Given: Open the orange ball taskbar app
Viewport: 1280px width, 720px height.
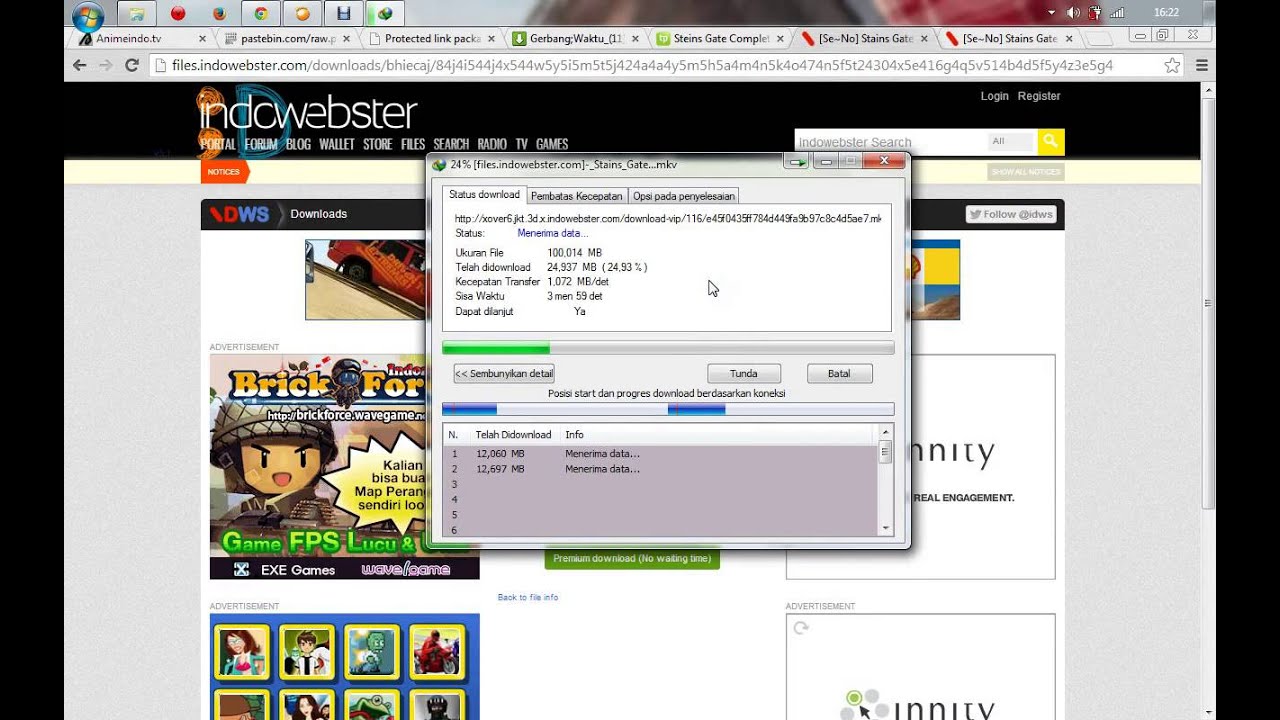Looking at the screenshot, I should click(302, 14).
